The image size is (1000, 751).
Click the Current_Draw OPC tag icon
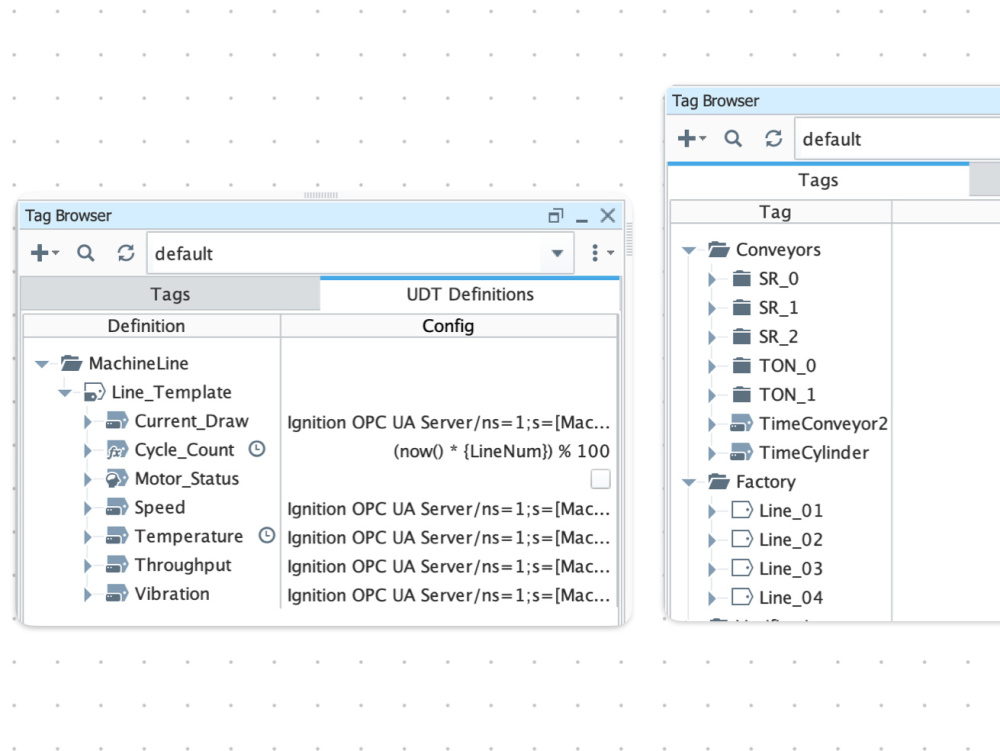(x=117, y=421)
